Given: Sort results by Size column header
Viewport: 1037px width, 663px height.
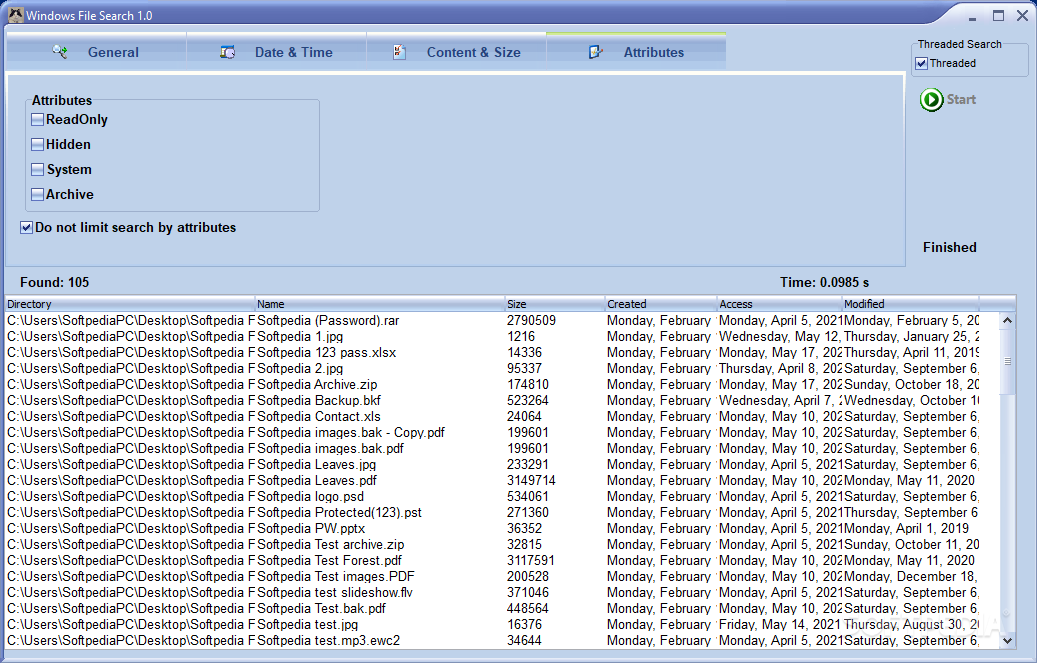Looking at the screenshot, I should tap(556, 304).
